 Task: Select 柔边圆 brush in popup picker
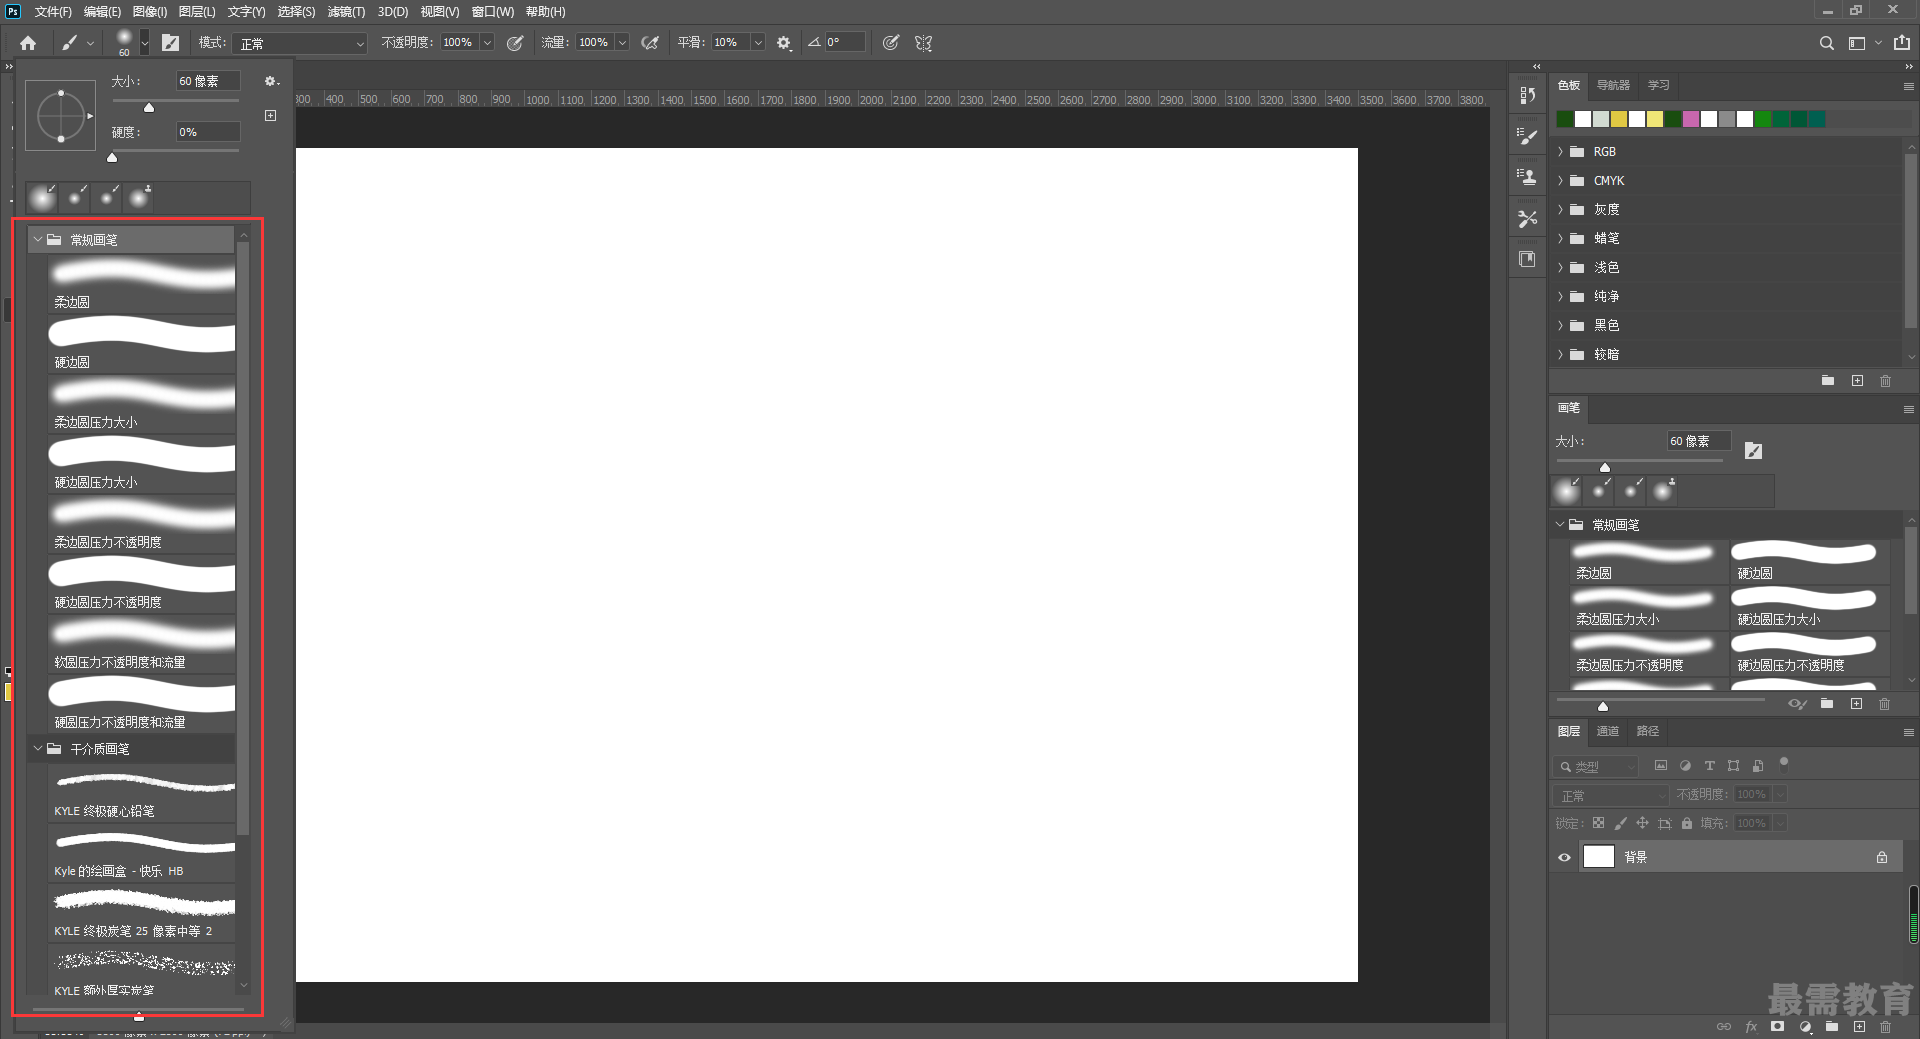141,284
